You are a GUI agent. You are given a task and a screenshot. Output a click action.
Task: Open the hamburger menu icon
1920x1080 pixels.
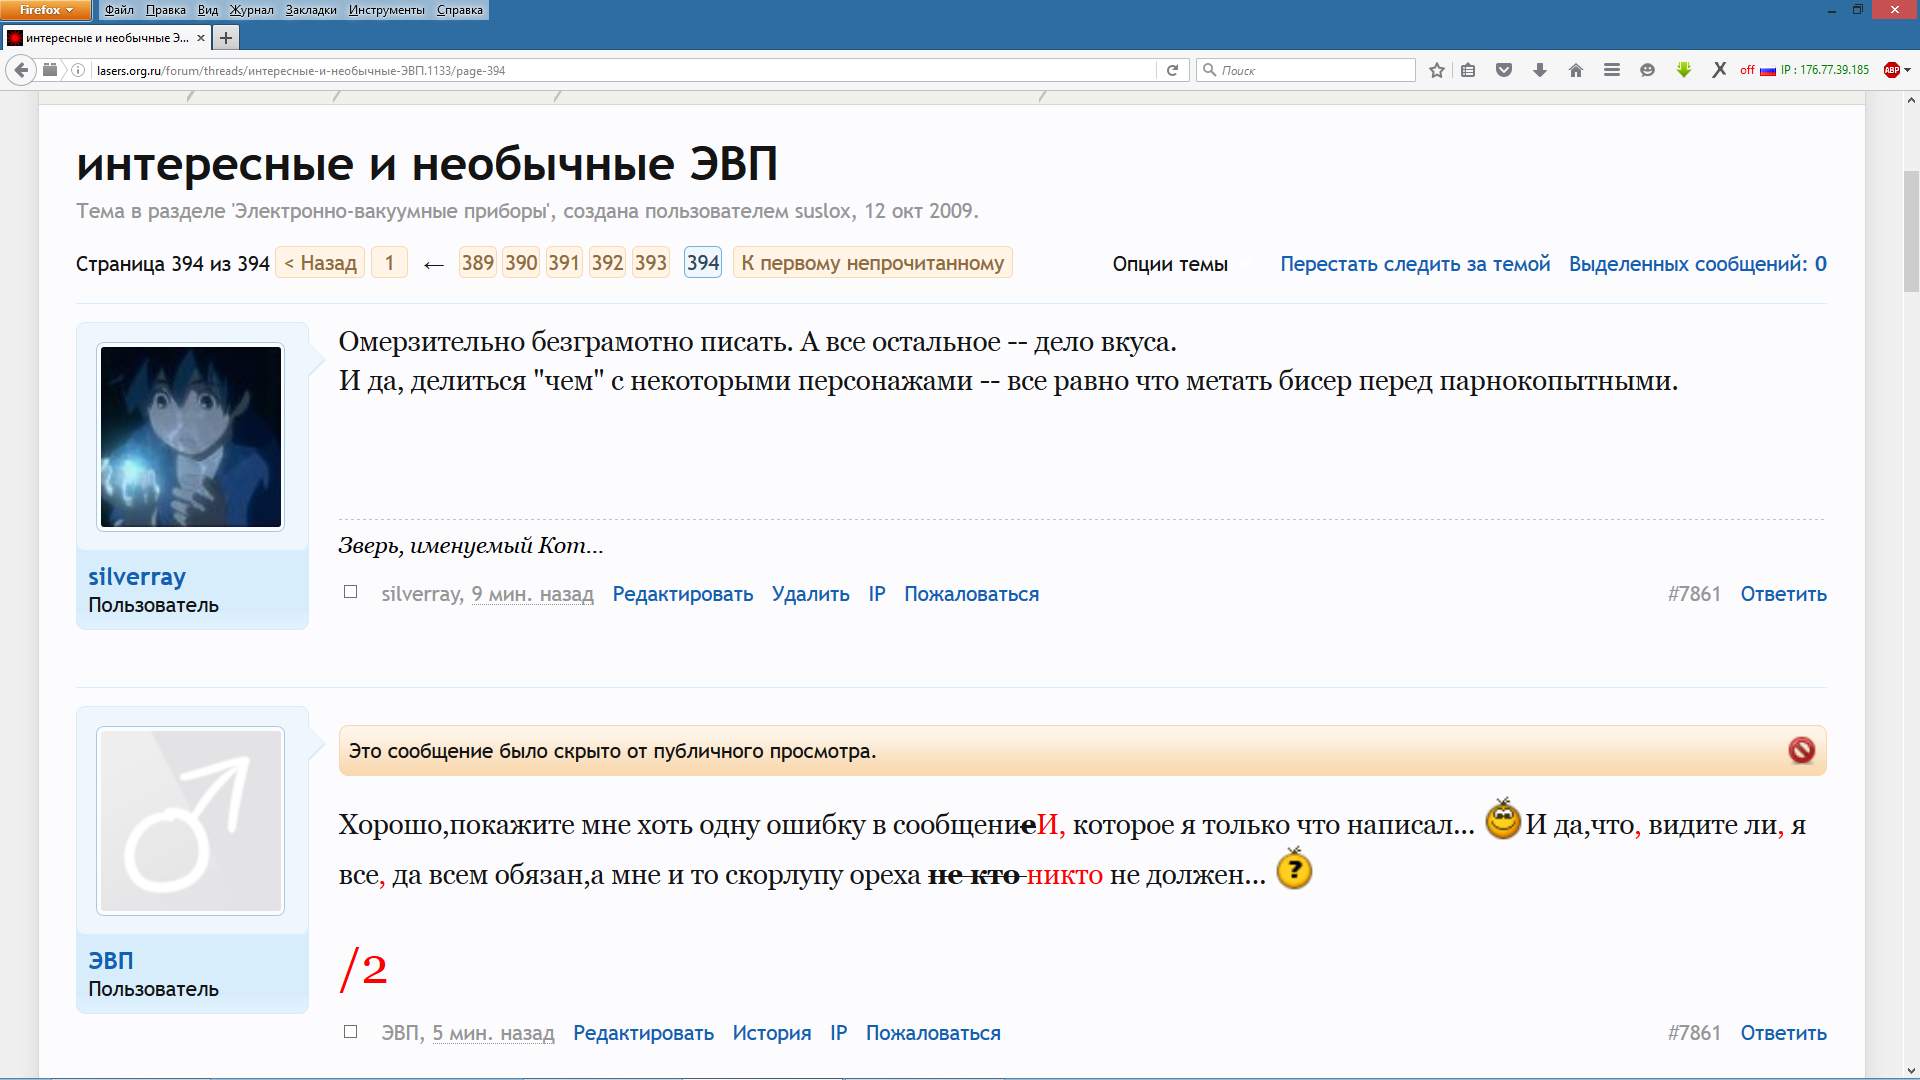click(x=1612, y=70)
